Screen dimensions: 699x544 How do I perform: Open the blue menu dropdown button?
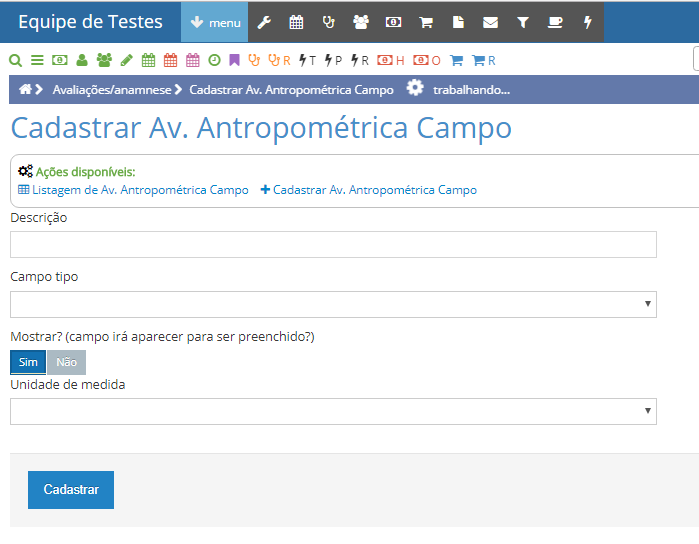point(214,22)
